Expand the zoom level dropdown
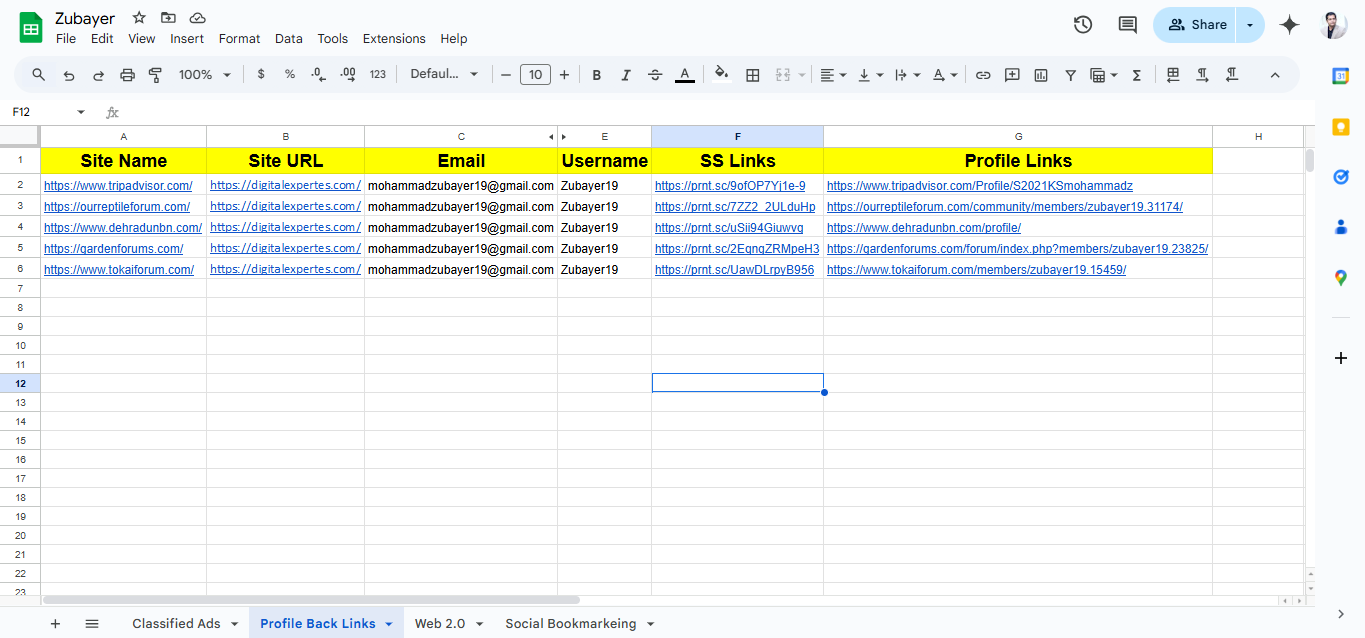This screenshot has width=1365, height=638. coord(204,75)
